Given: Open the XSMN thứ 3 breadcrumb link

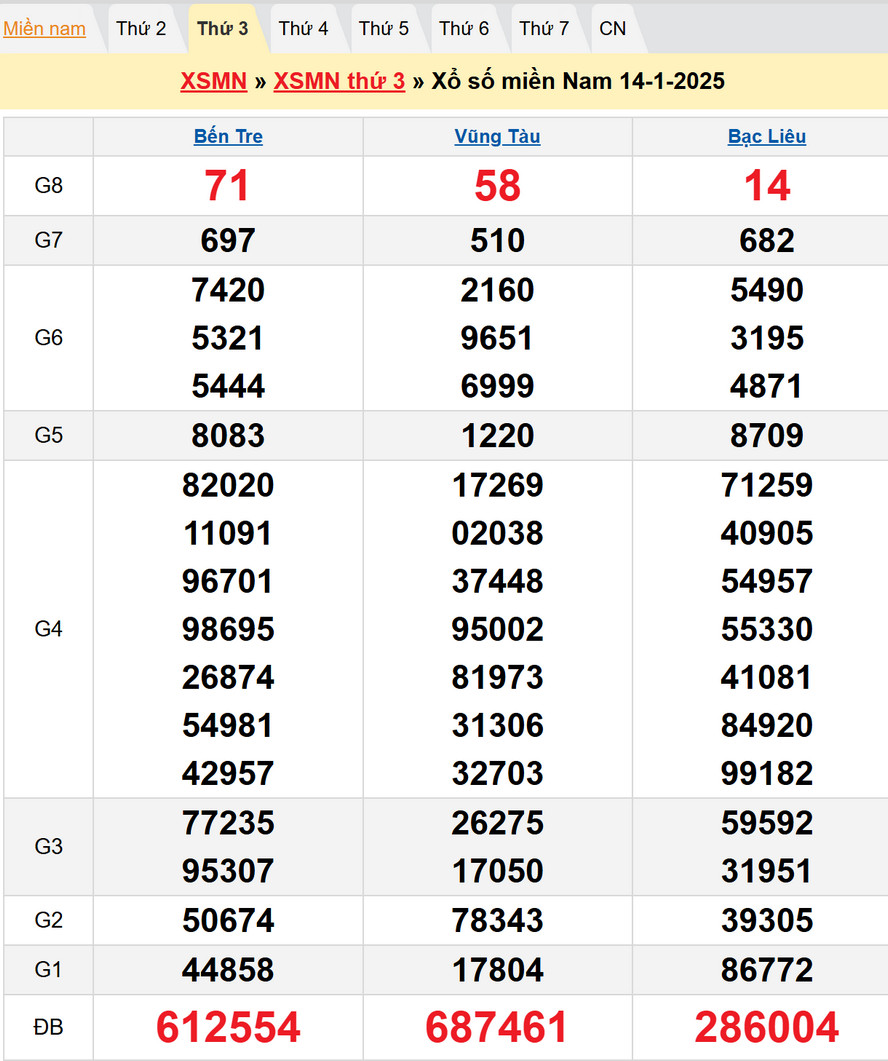Looking at the screenshot, I should click(x=339, y=81).
